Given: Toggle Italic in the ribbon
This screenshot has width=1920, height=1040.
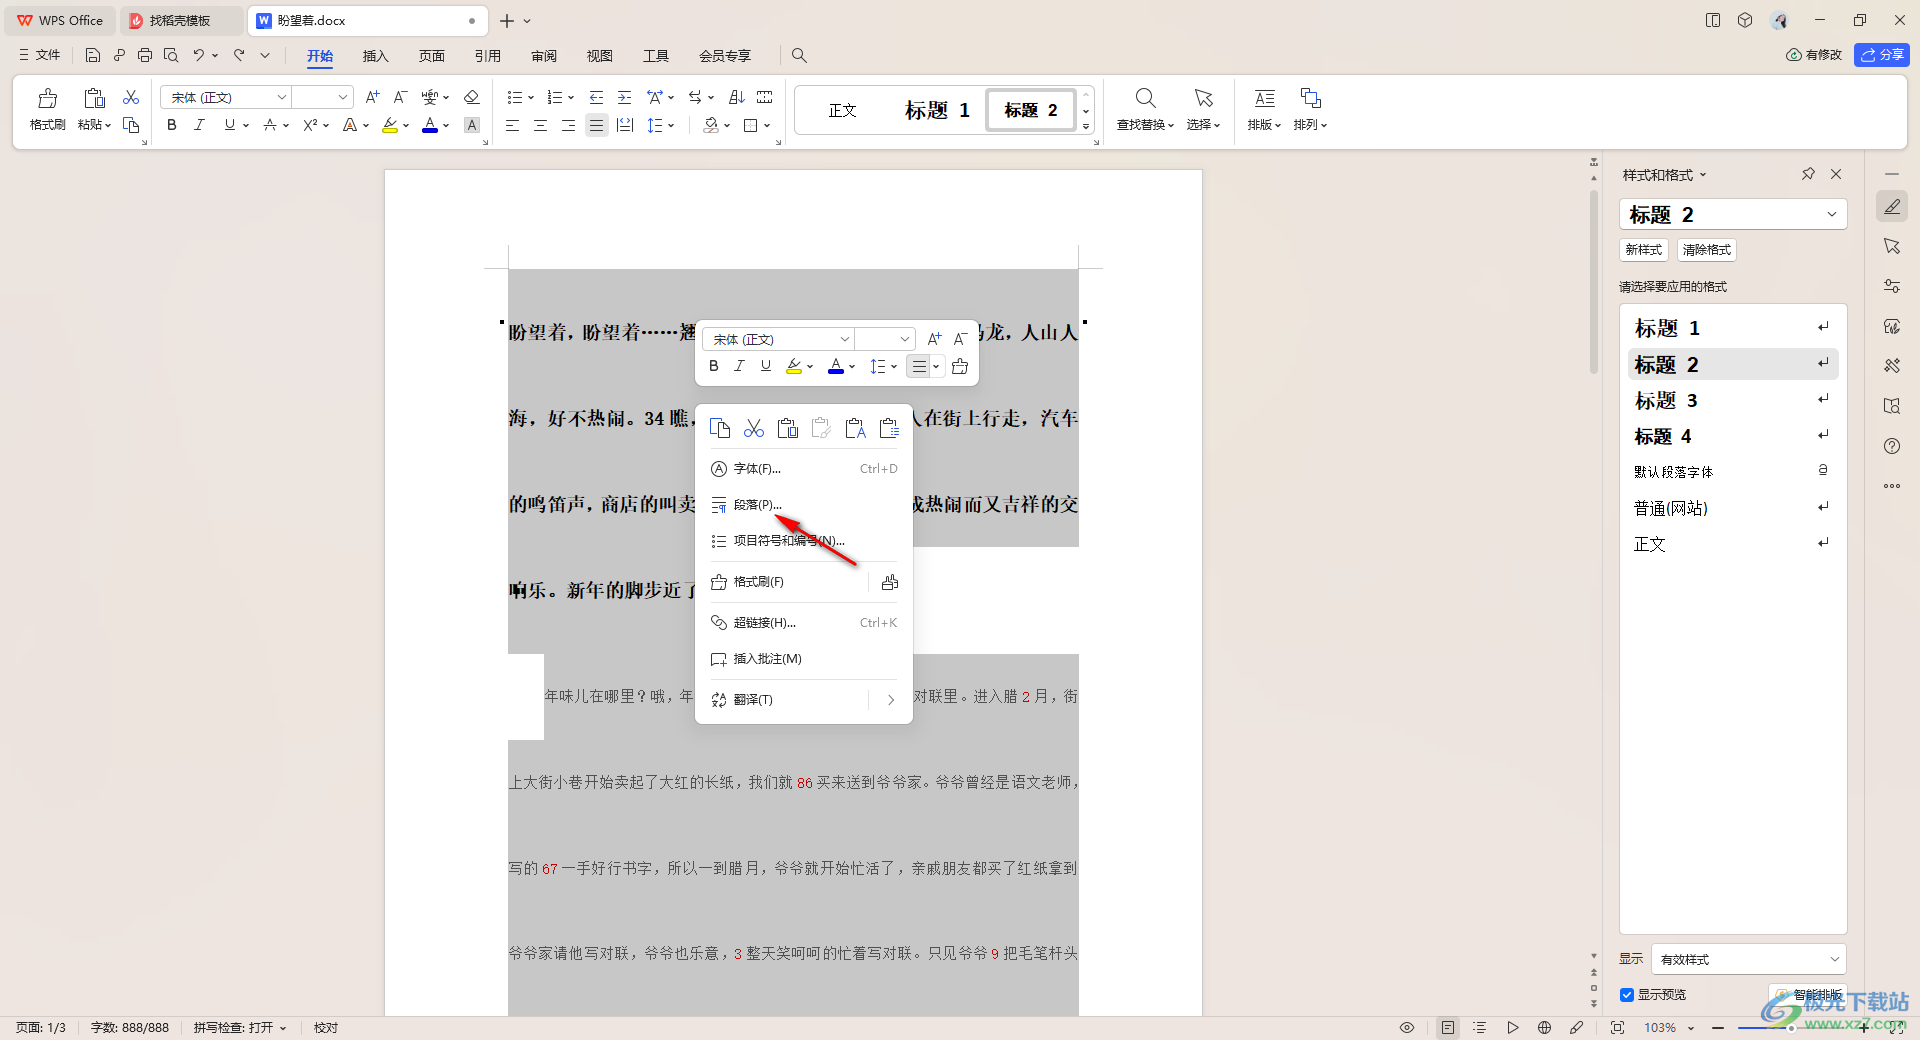Looking at the screenshot, I should pos(200,125).
